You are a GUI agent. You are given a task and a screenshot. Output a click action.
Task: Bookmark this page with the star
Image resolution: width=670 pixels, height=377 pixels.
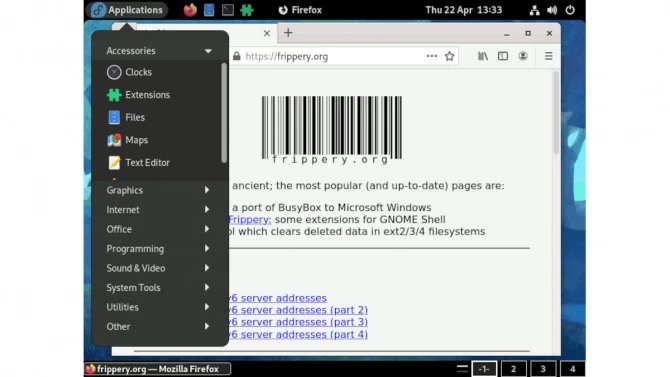tap(449, 56)
